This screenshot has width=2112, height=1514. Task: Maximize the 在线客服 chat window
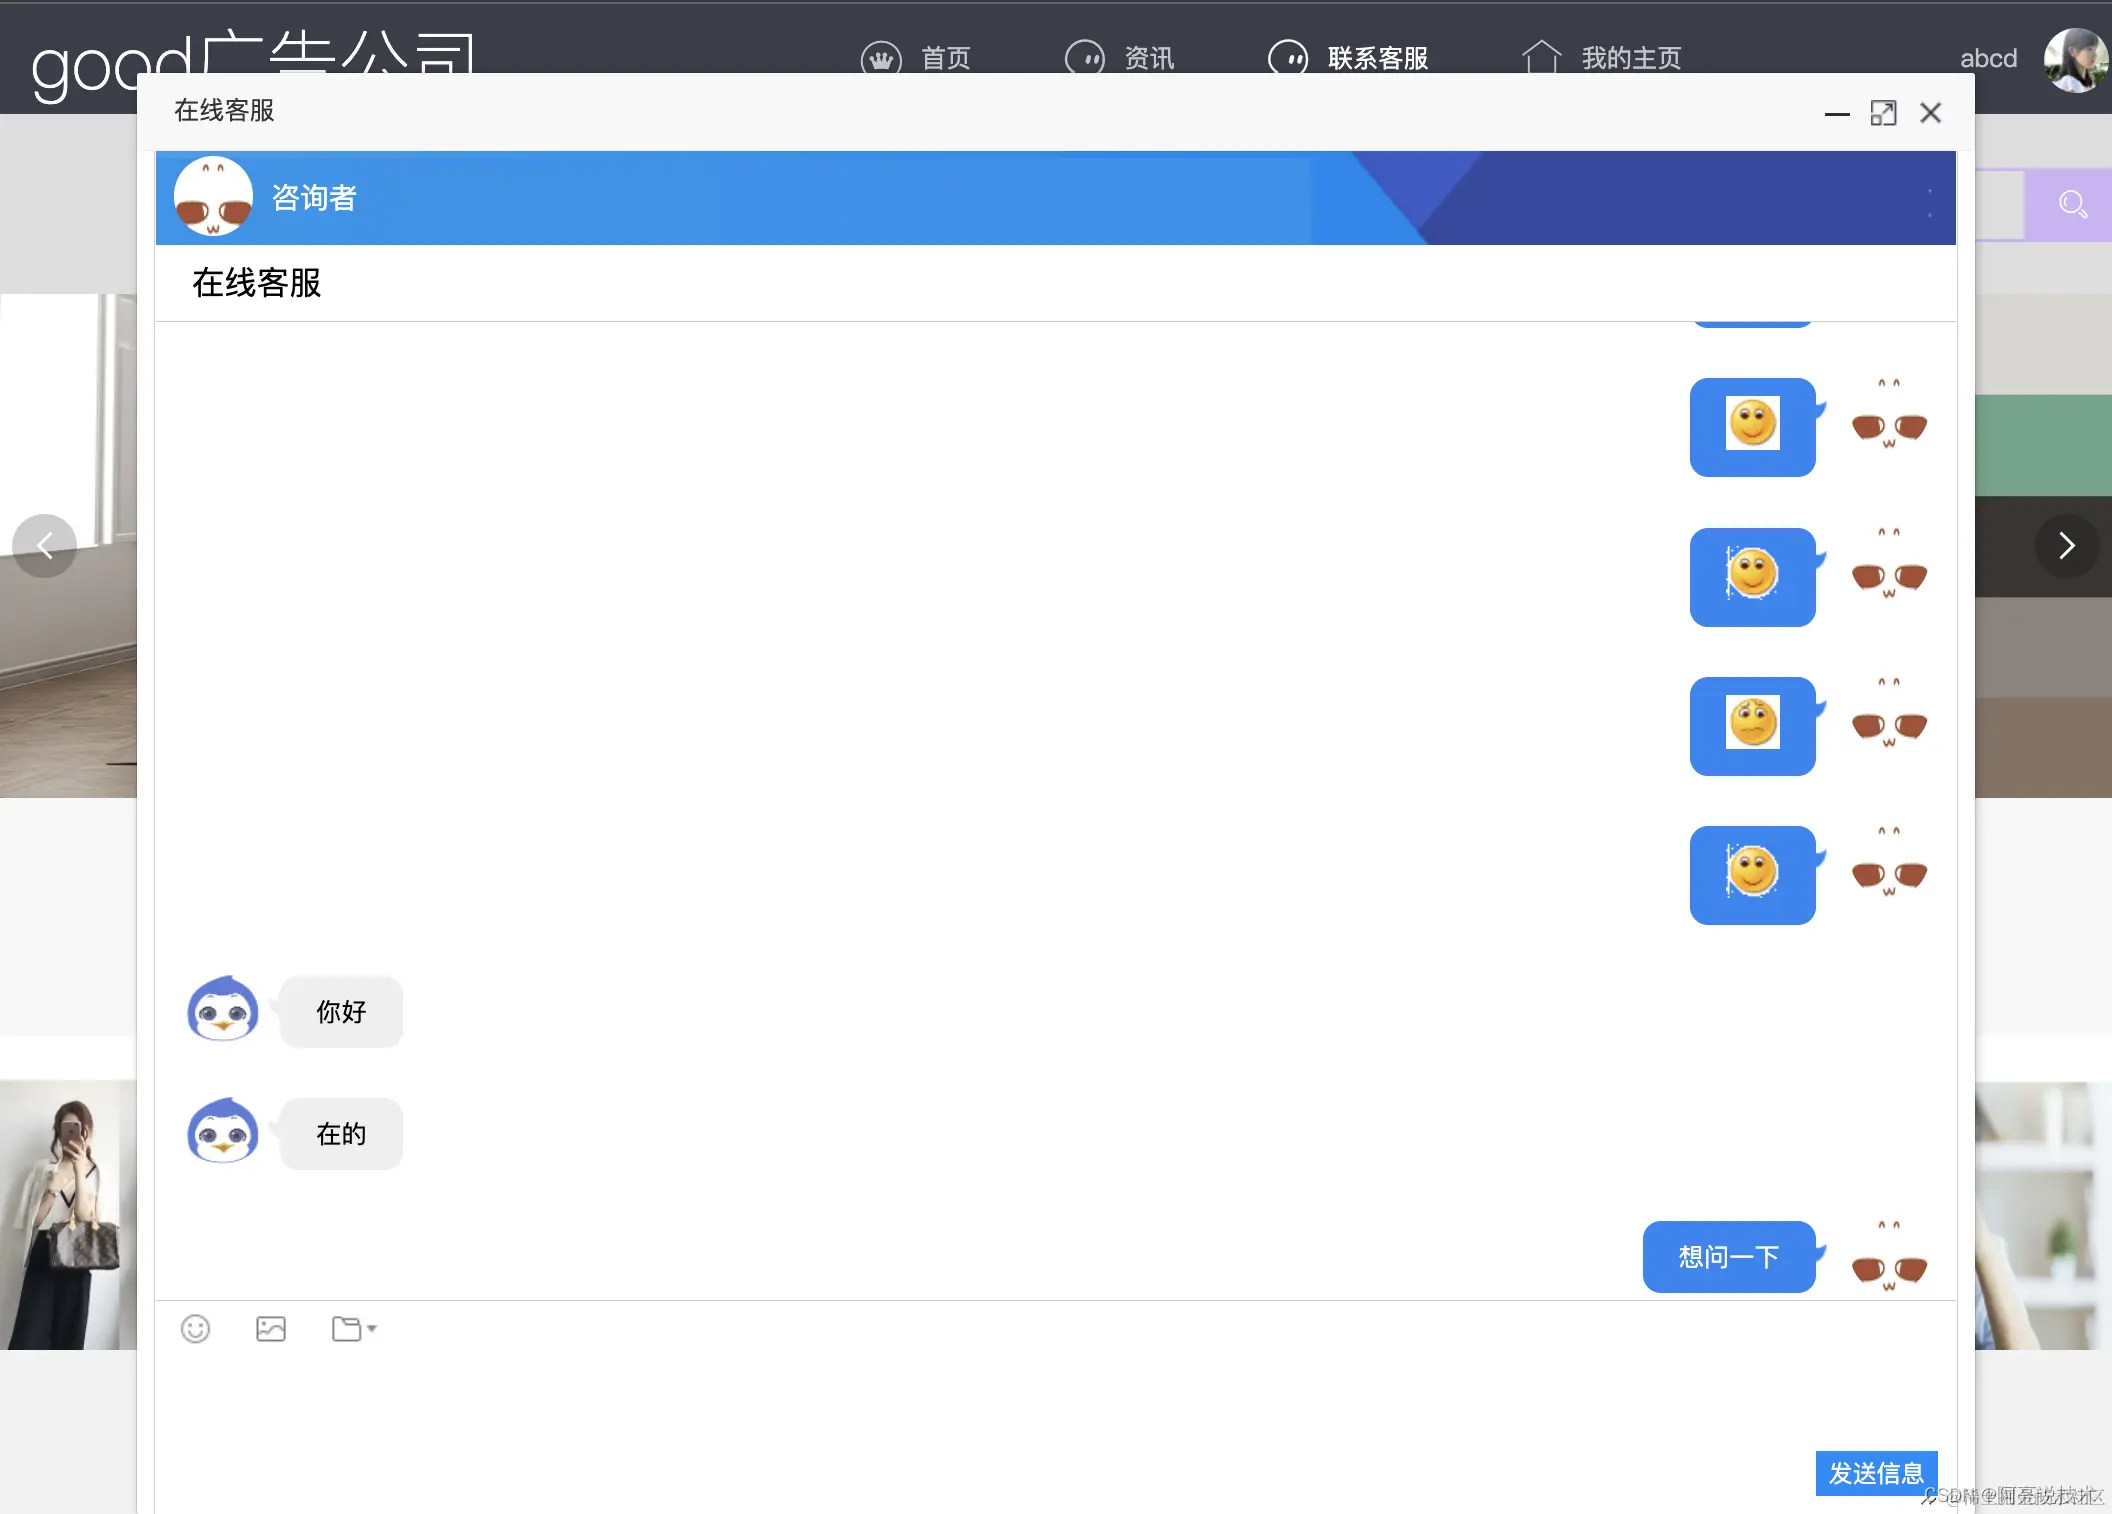[x=1883, y=113]
